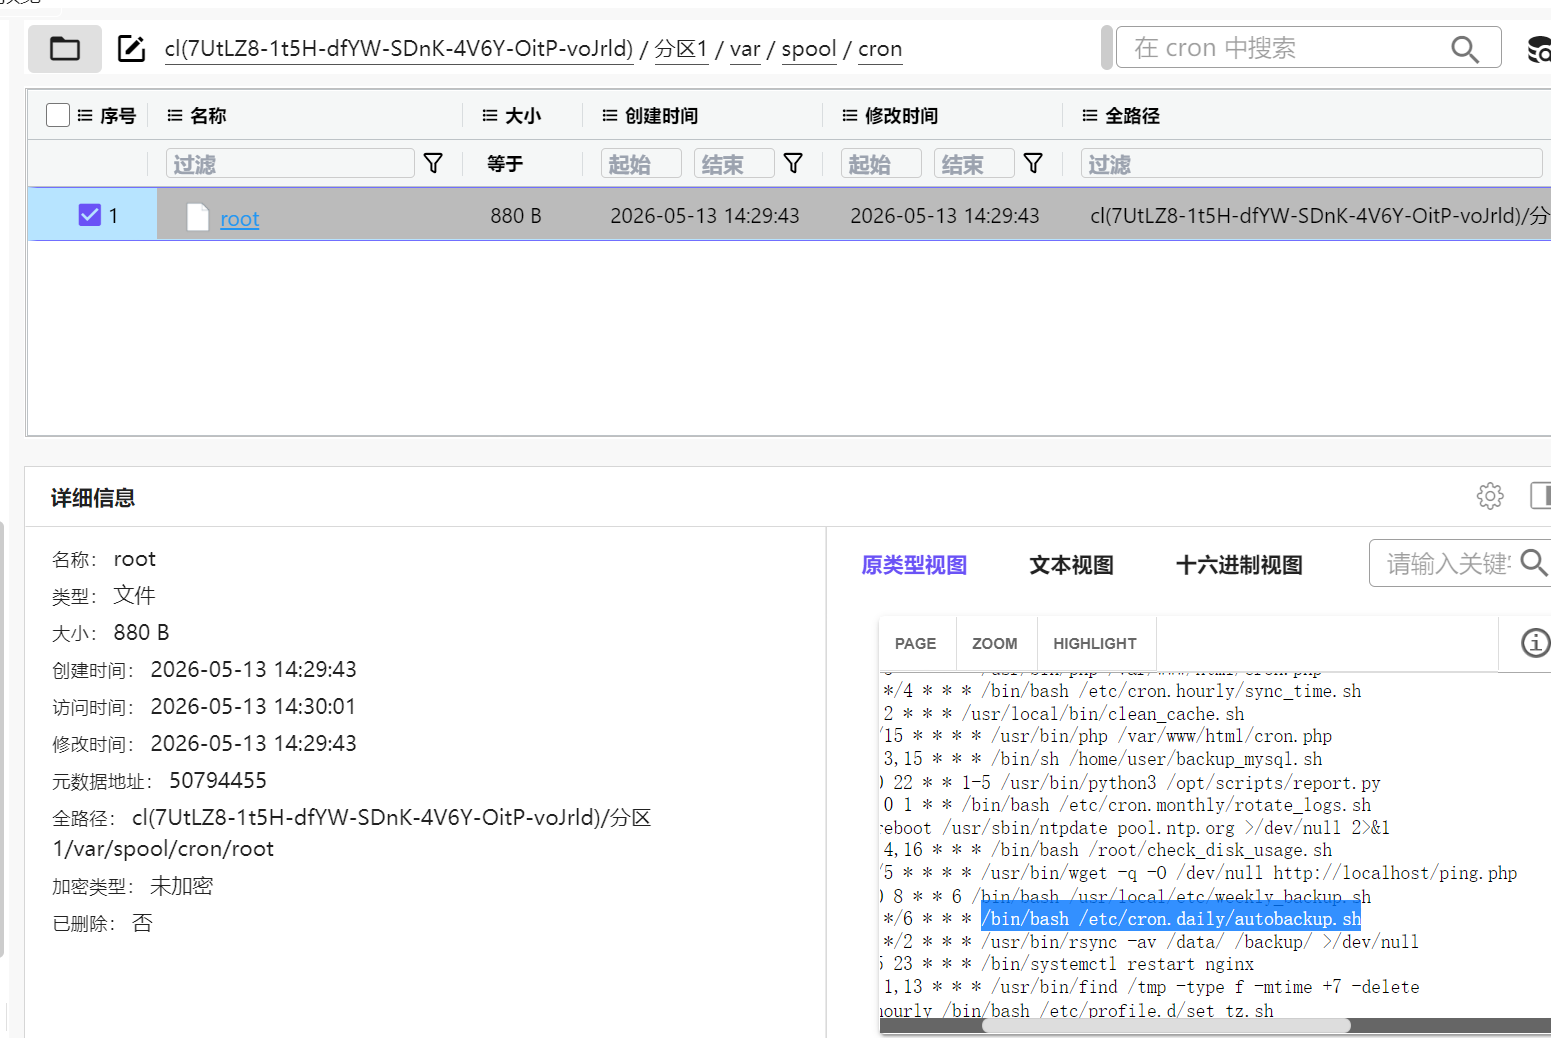Go to 分区1 in breadcrumb

pyautogui.click(x=681, y=48)
